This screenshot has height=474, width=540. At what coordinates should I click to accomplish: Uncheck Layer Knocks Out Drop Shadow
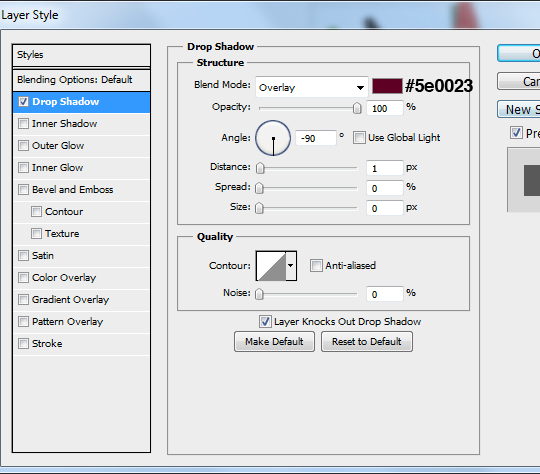point(265,321)
